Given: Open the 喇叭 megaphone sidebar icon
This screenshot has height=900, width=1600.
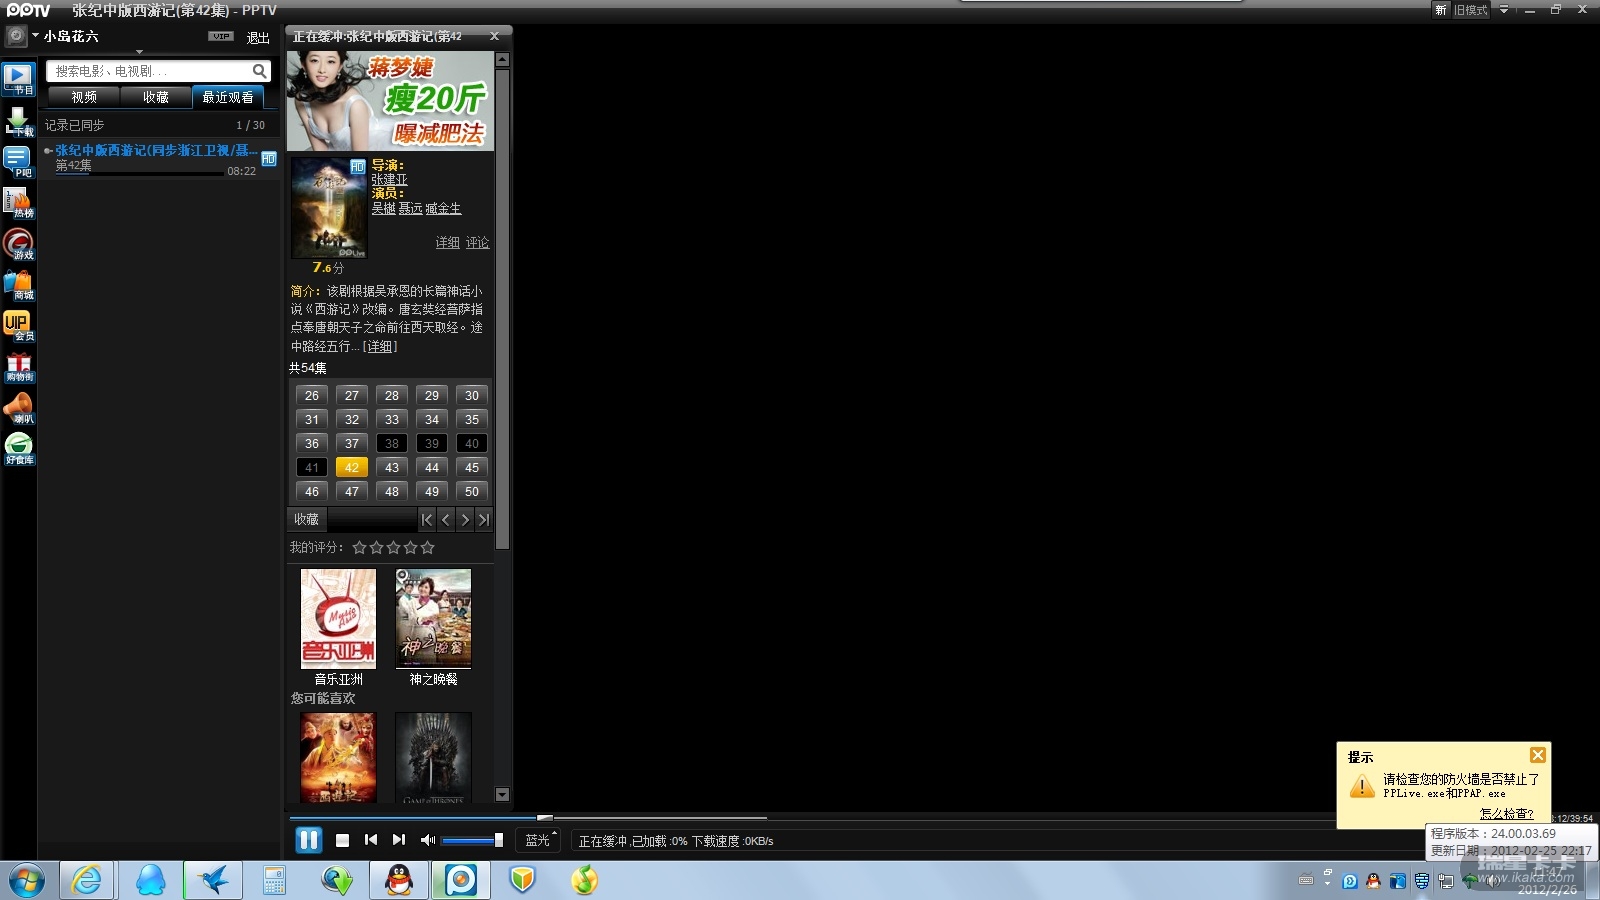Looking at the screenshot, I should click(x=18, y=408).
